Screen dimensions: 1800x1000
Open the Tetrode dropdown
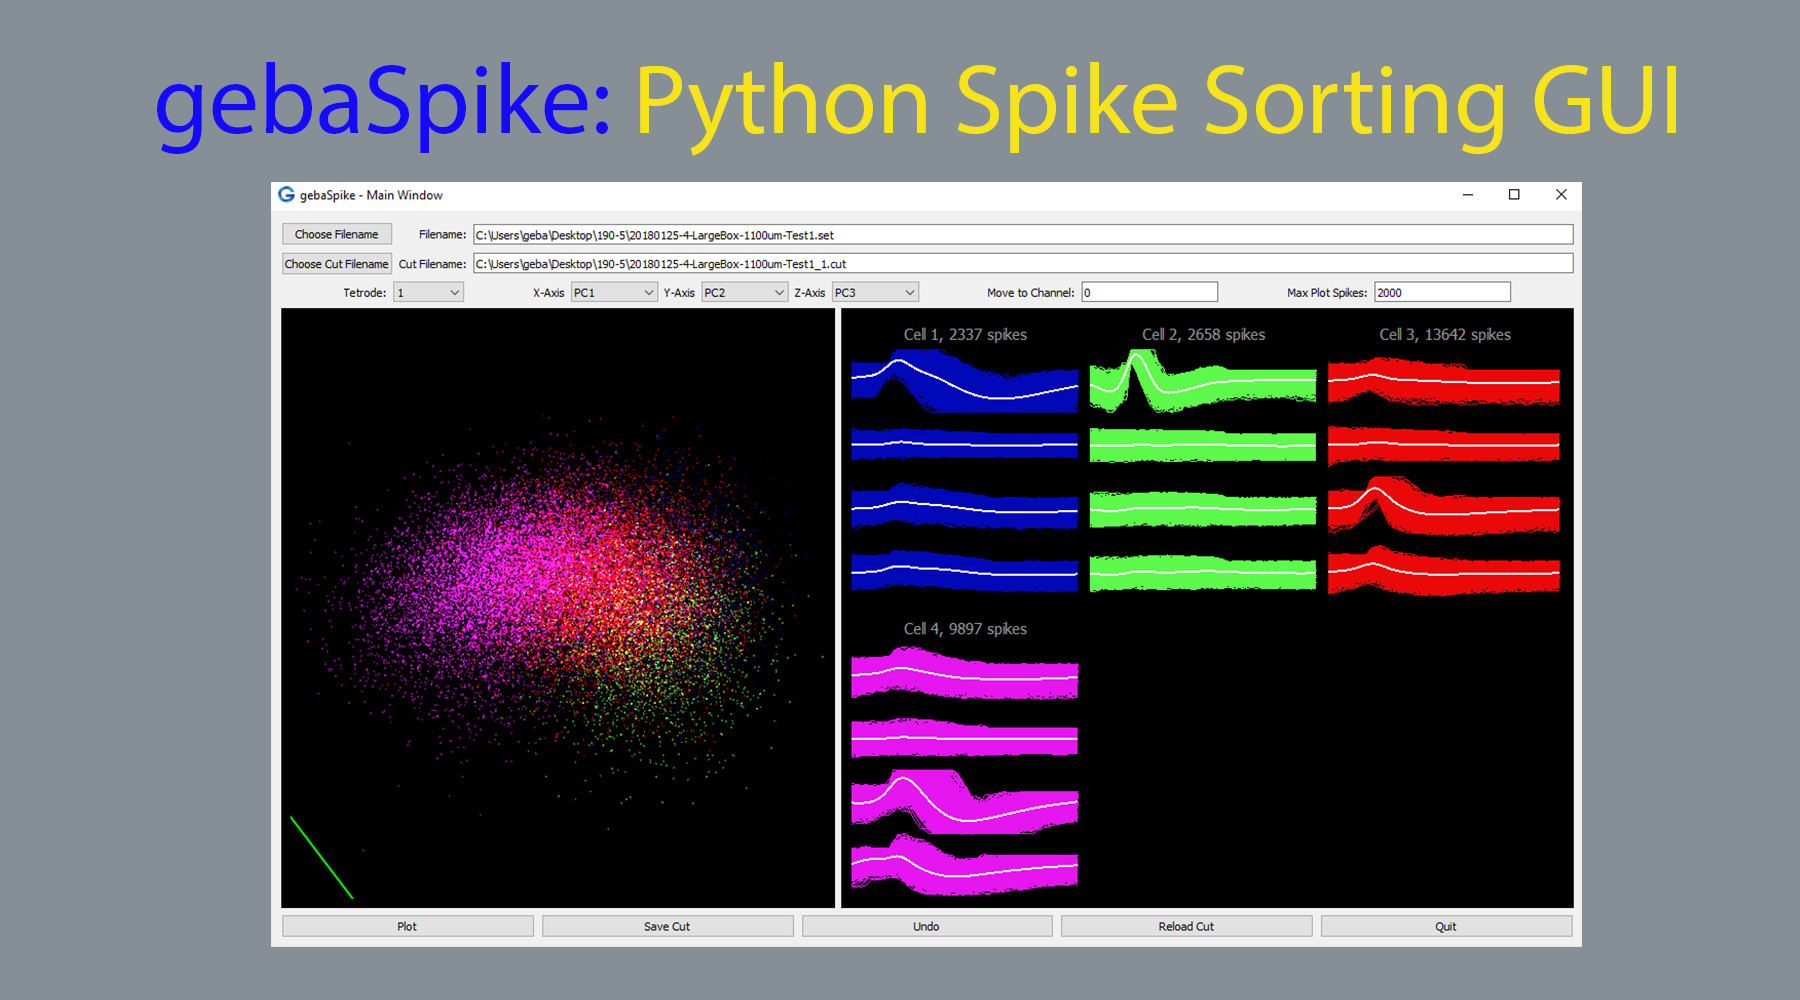[428, 293]
